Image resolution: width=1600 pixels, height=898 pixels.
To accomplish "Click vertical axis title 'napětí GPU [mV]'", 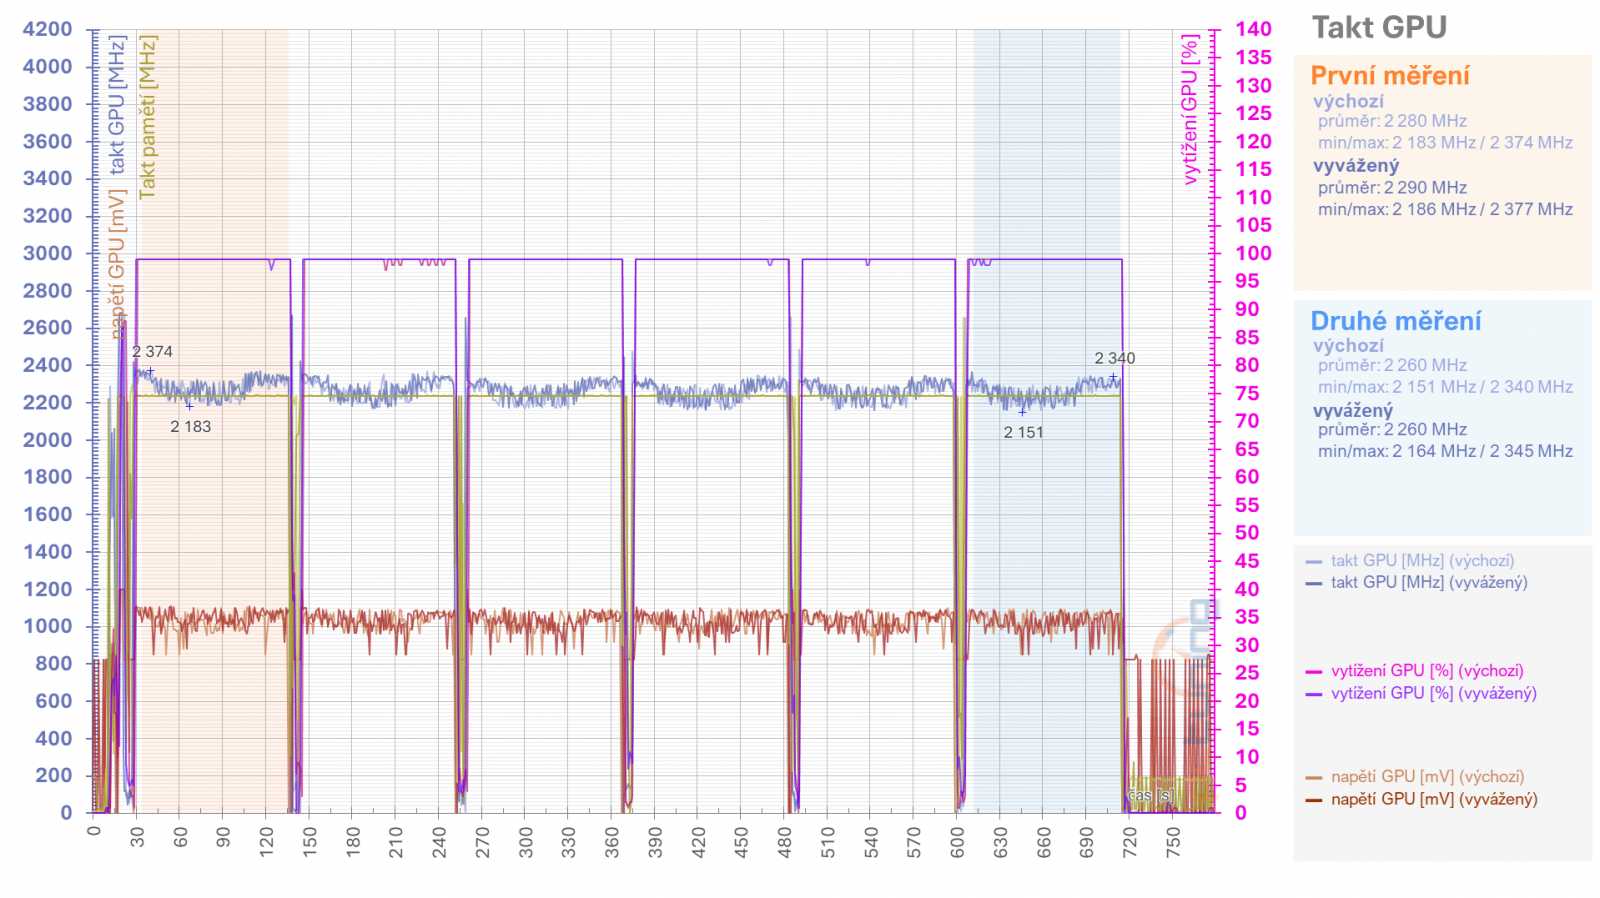I will pyautogui.click(x=117, y=262).
